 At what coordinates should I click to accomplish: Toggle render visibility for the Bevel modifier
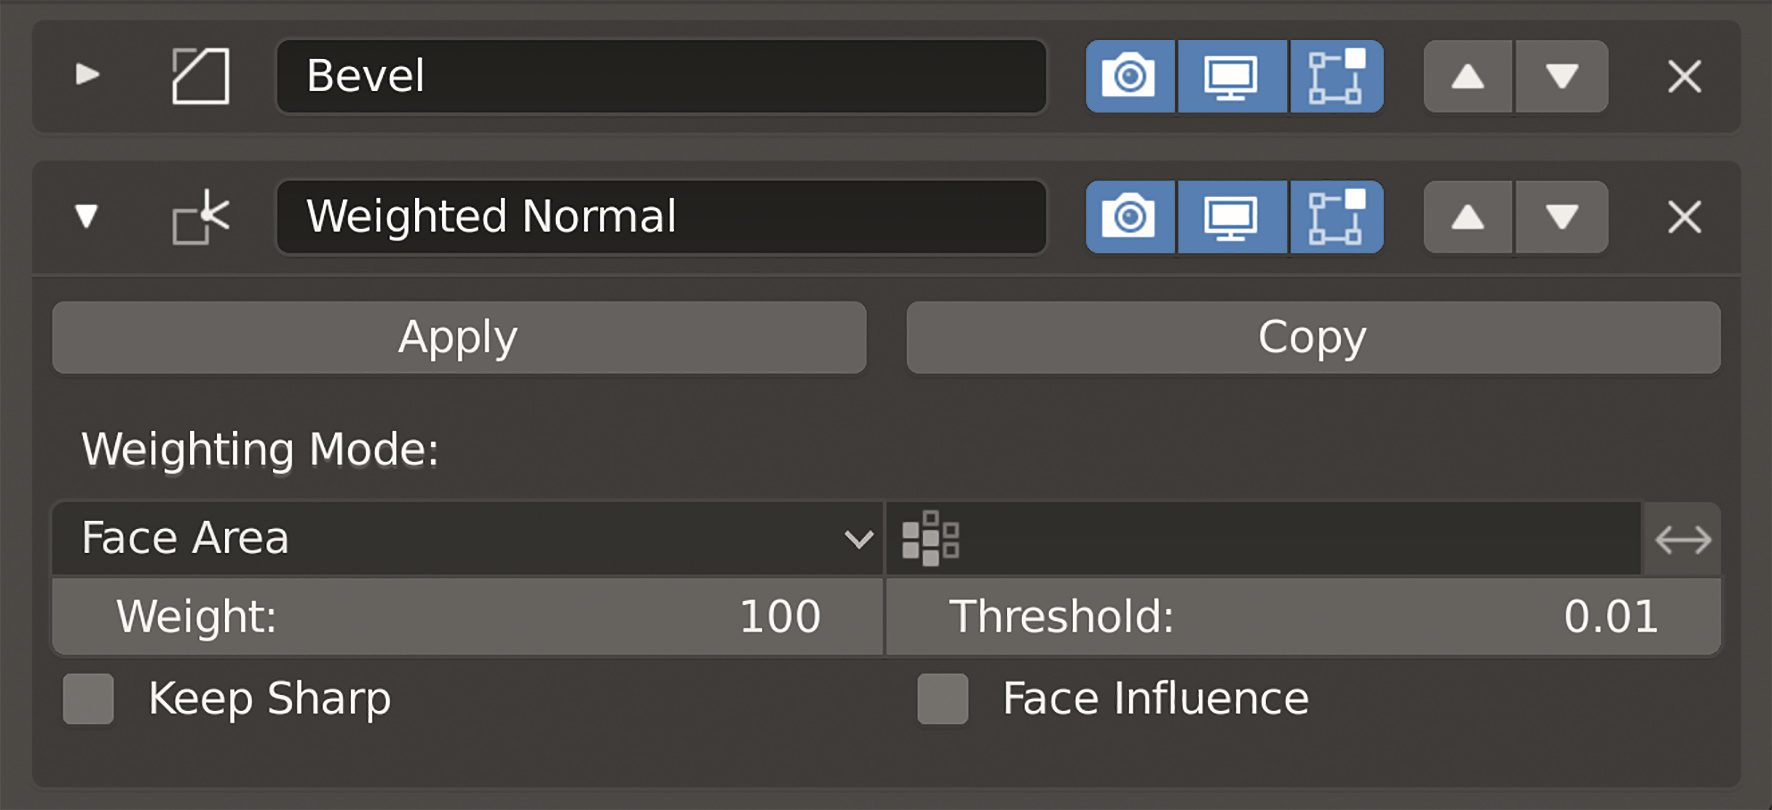click(x=1128, y=76)
